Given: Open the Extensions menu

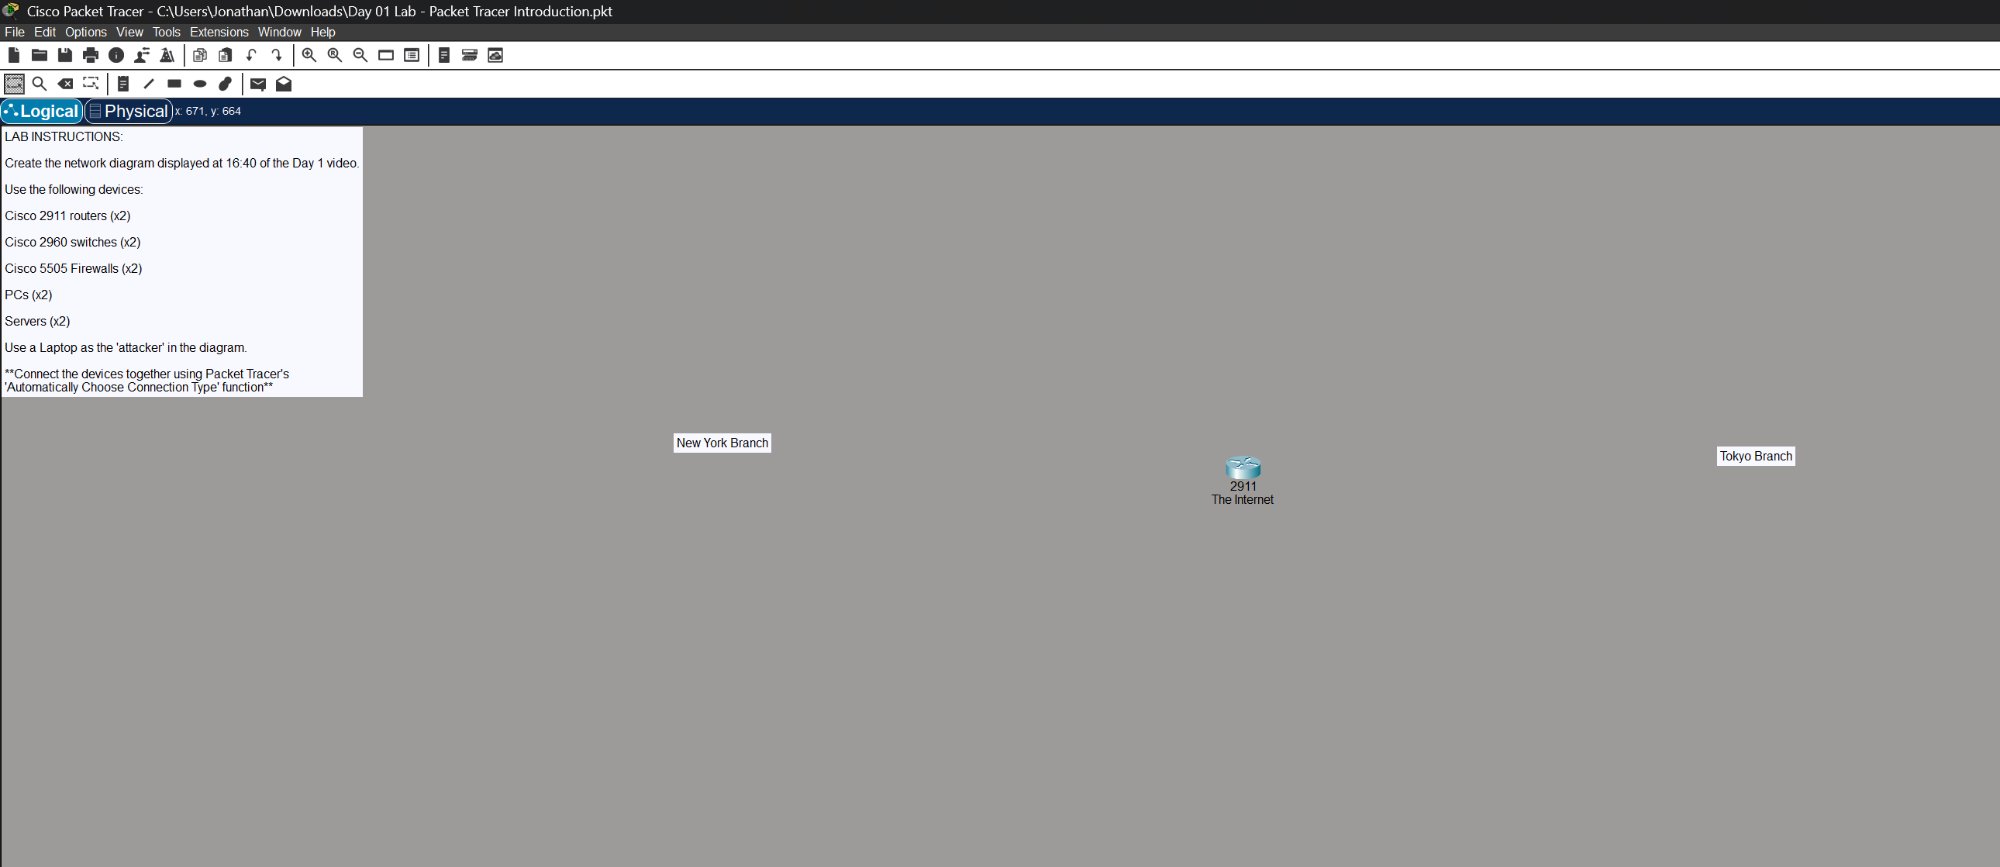Looking at the screenshot, I should (219, 32).
